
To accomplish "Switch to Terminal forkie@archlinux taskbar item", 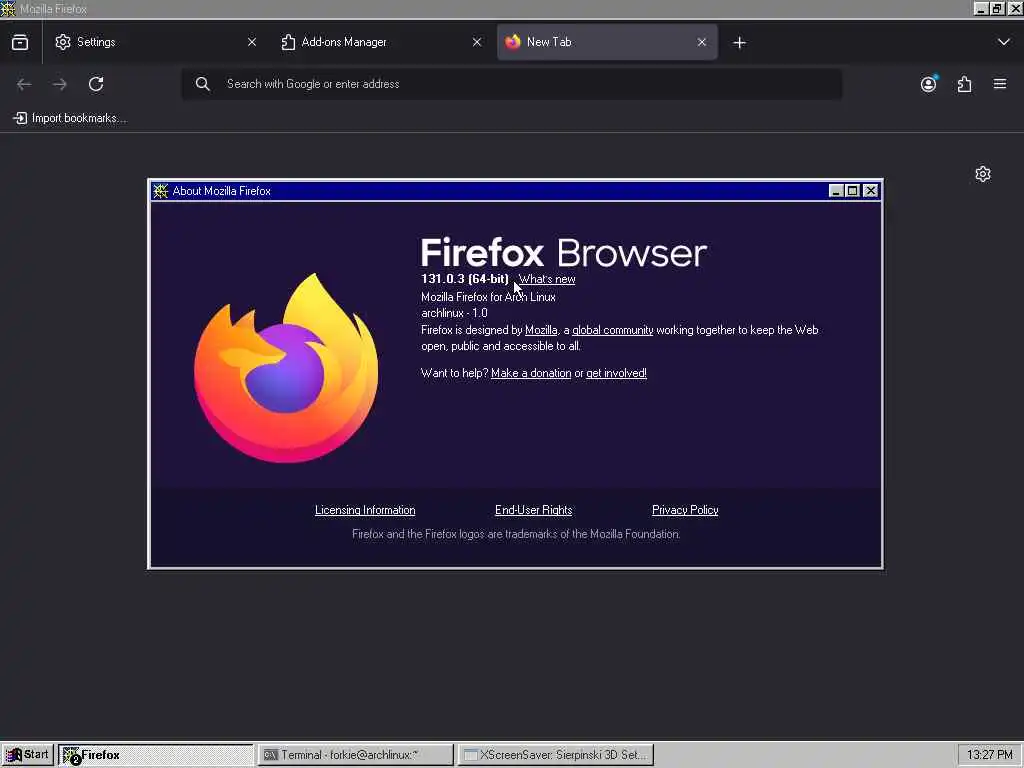I will click(x=356, y=755).
